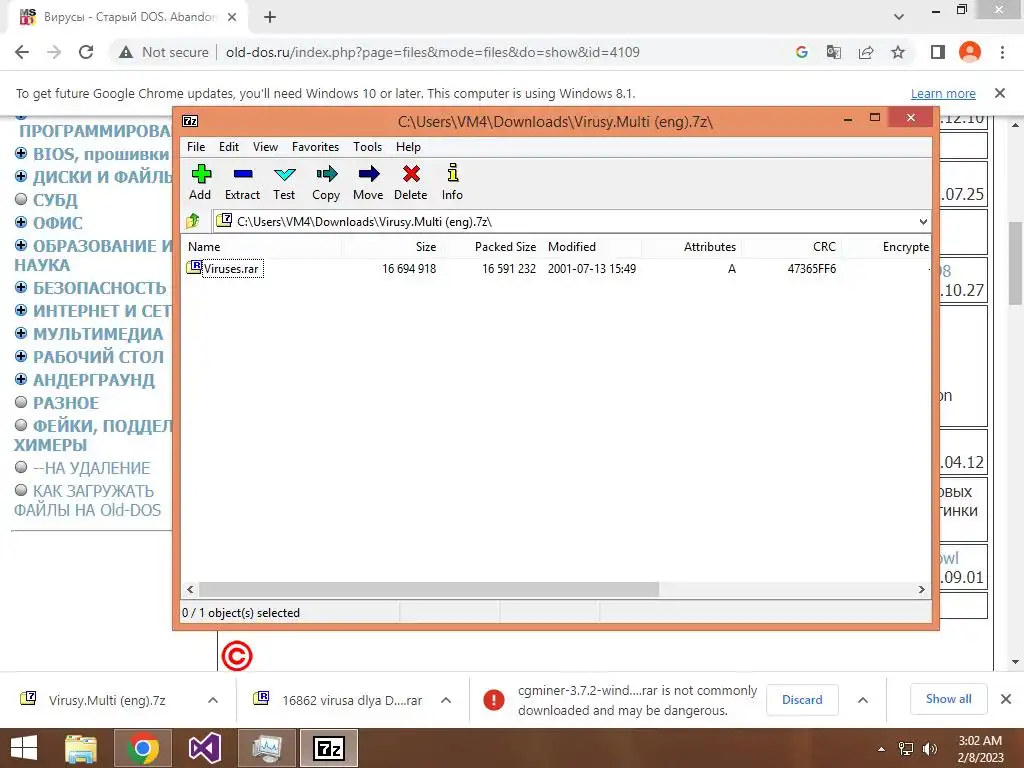The width and height of the screenshot is (1024, 768).
Task: Expand the АНДЕРГРАУНД category
Action: pos(21,379)
